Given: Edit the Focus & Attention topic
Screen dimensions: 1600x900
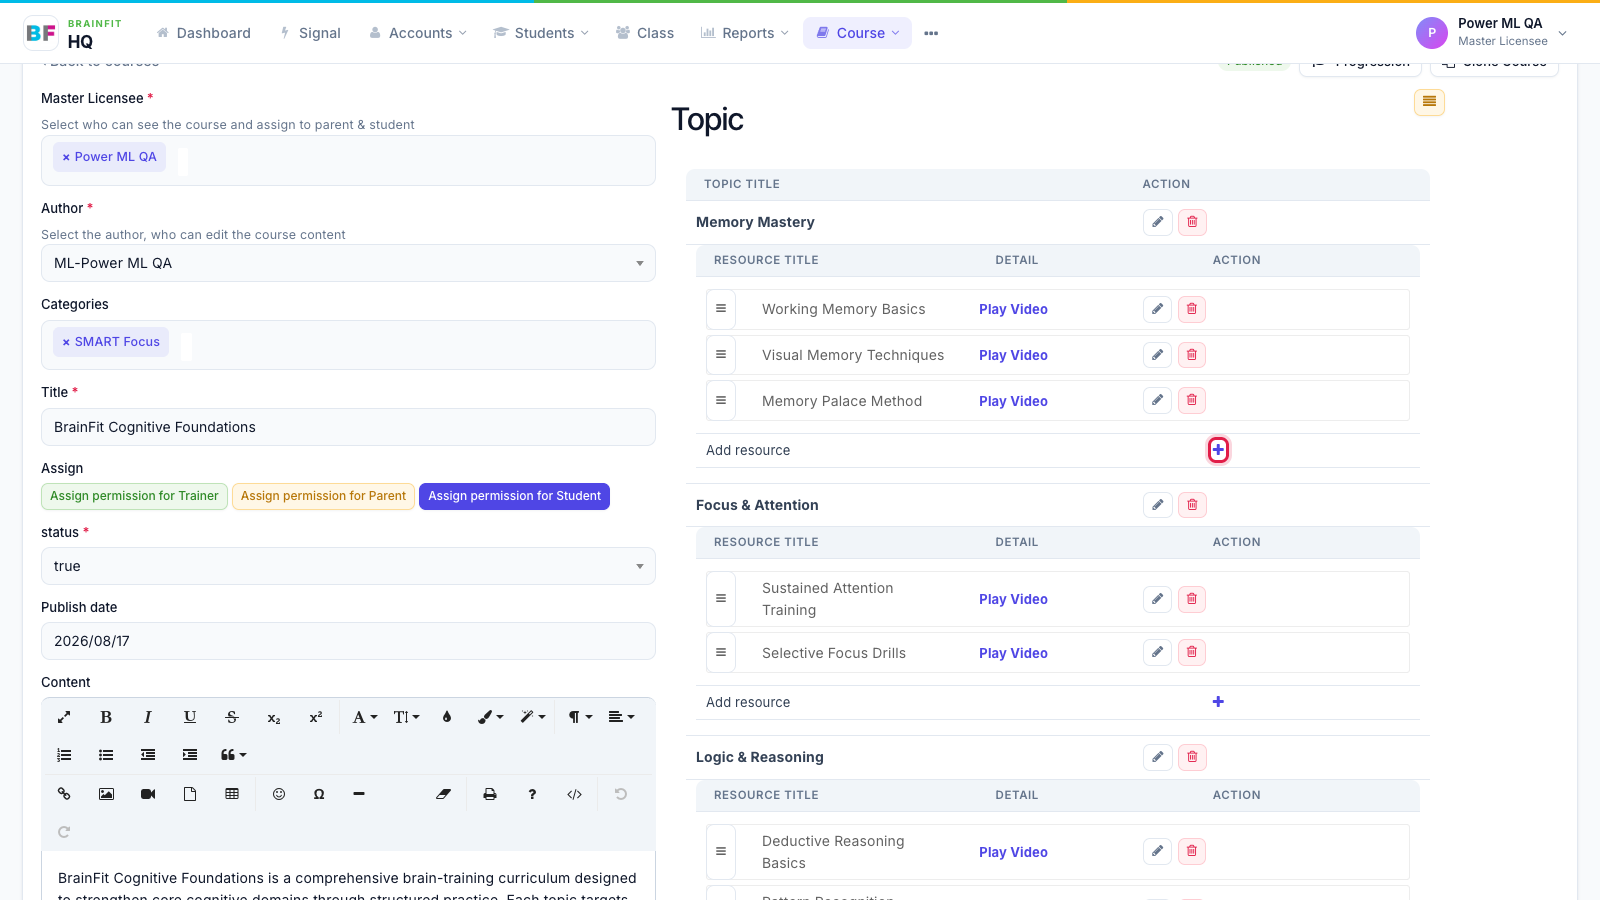Looking at the screenshot, I should (1157, 505).
